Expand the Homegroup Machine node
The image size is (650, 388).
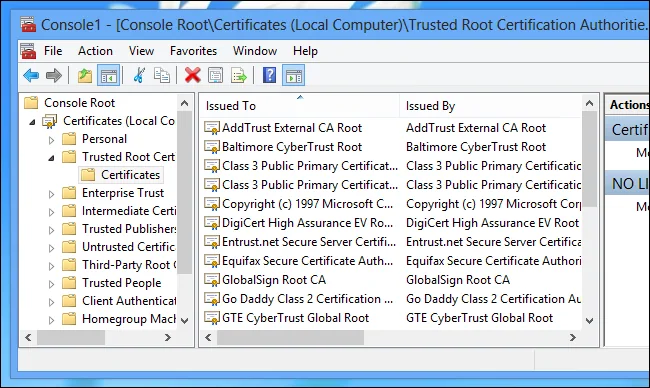[51, 320]
